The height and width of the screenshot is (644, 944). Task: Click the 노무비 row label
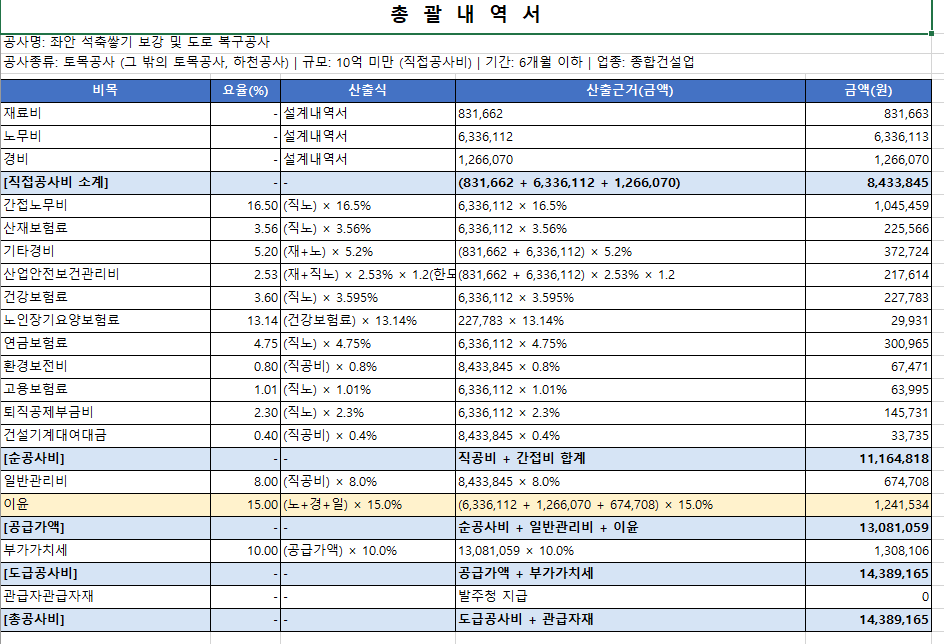click(x=105, y=137)
